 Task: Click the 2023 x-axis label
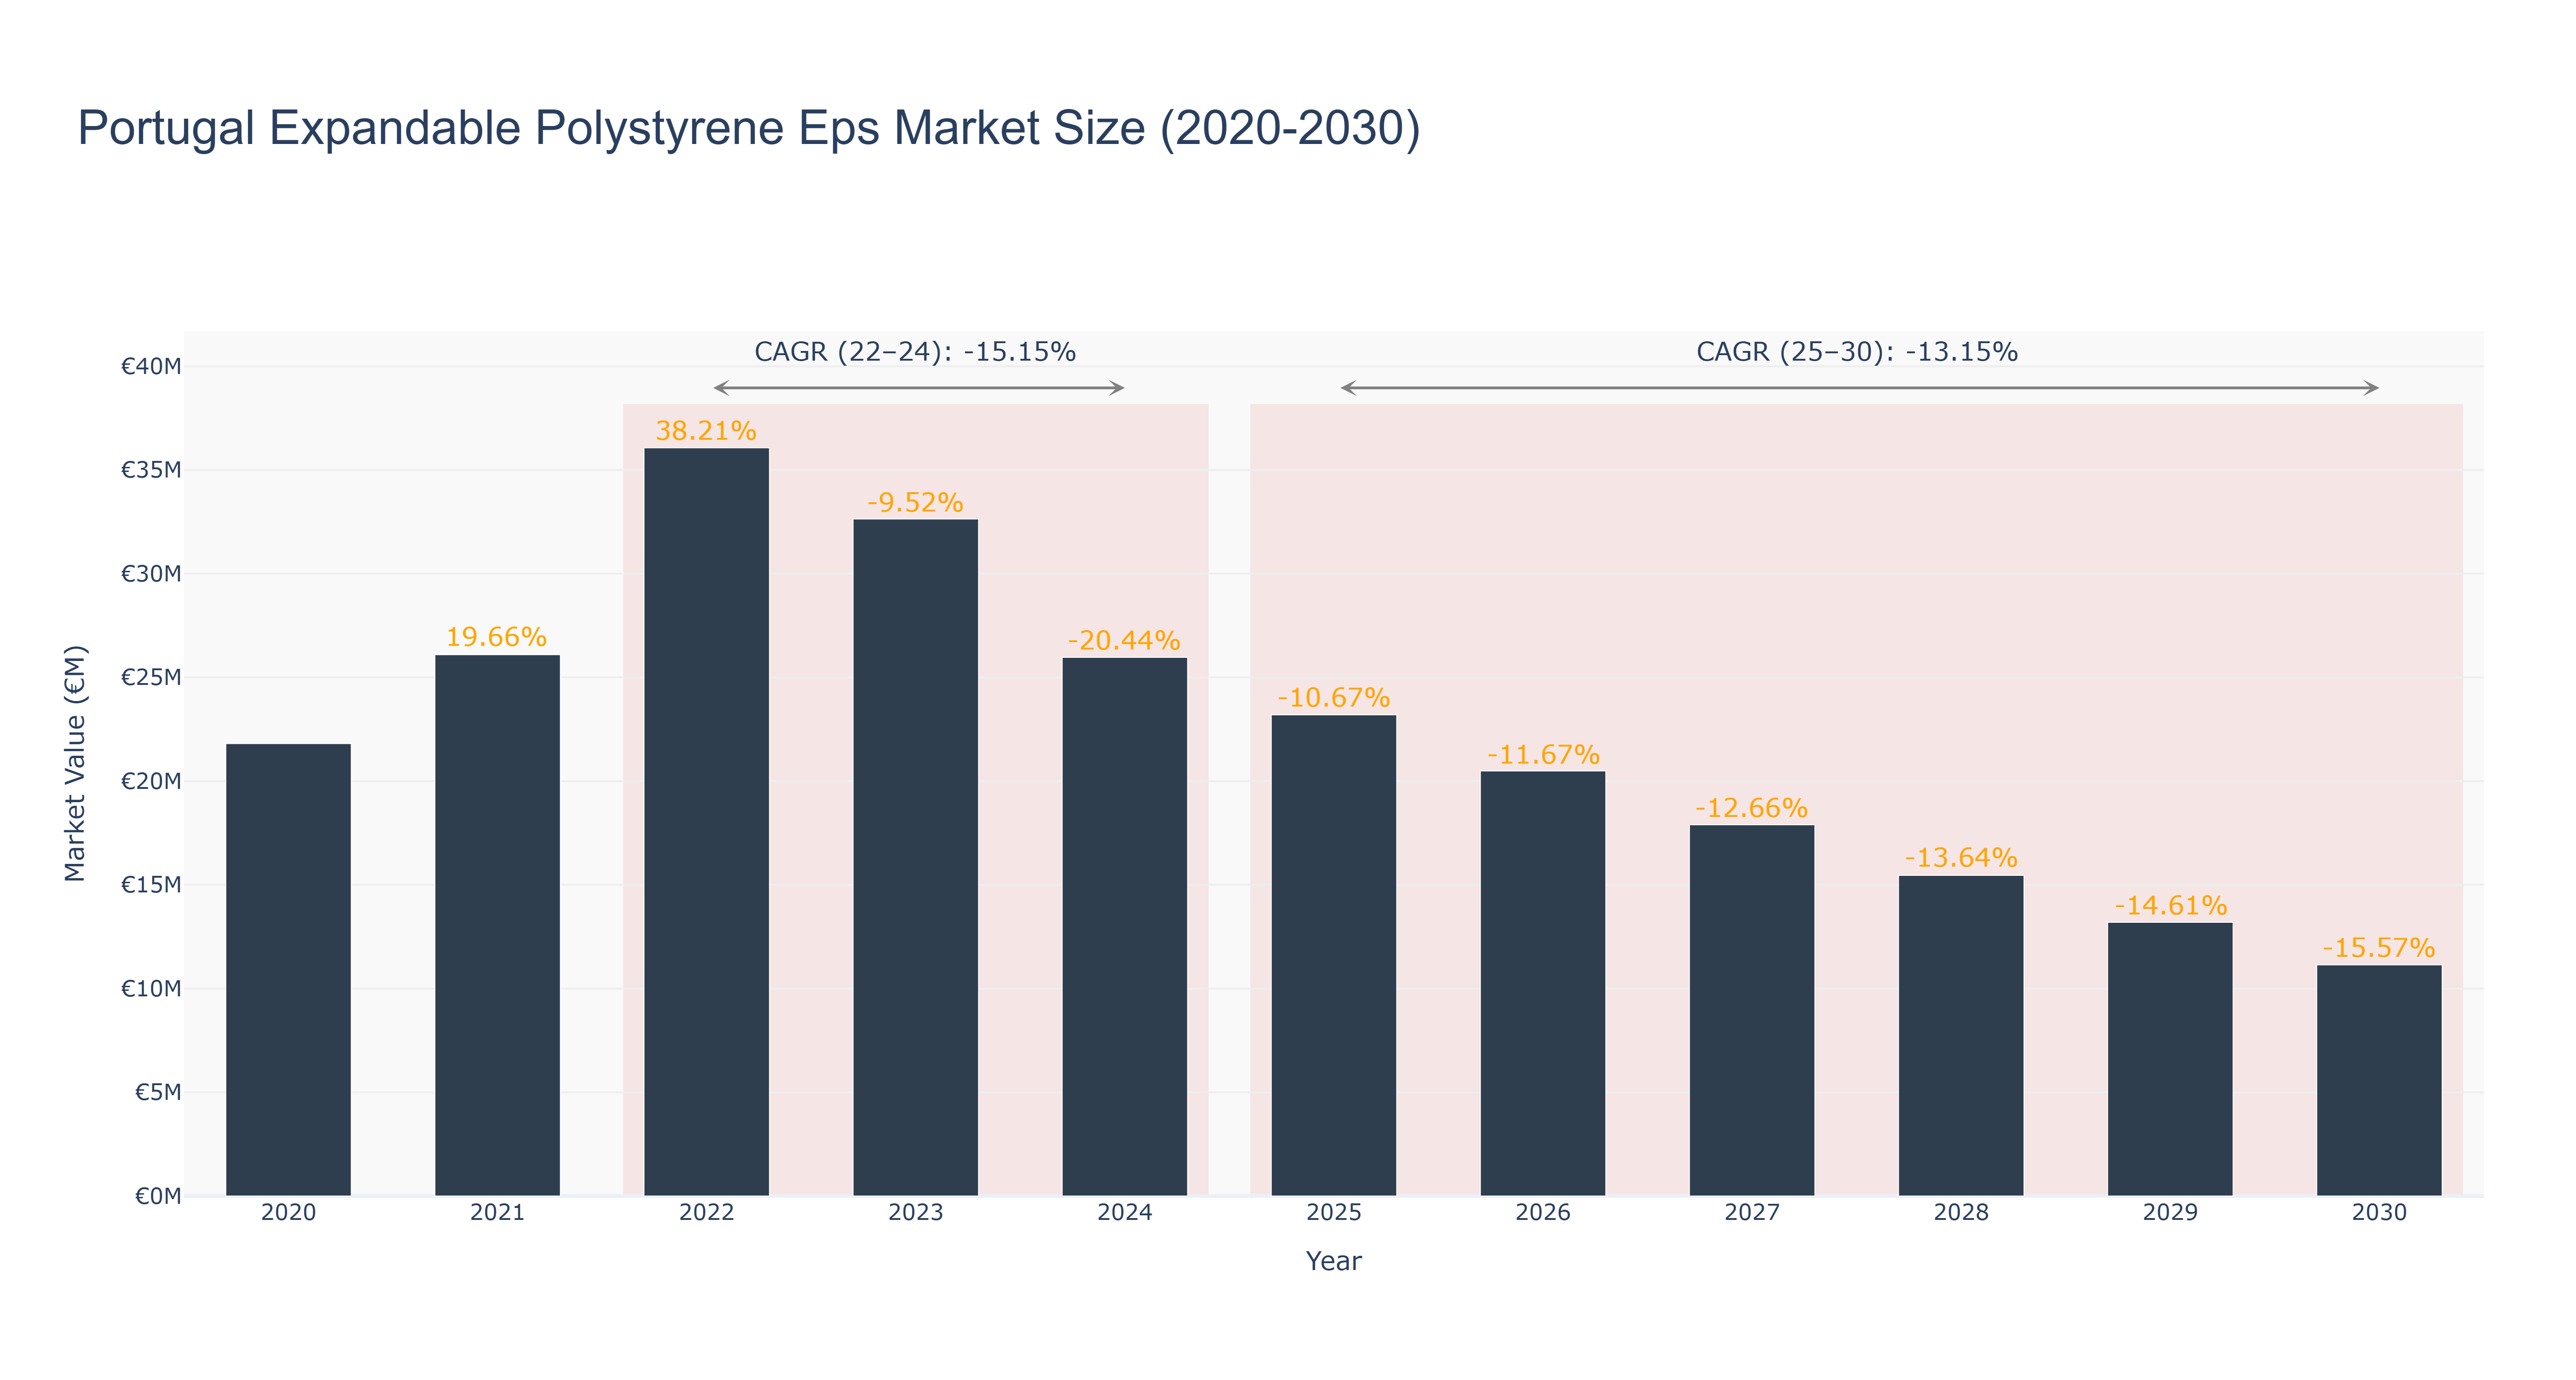pos(915,1213)
